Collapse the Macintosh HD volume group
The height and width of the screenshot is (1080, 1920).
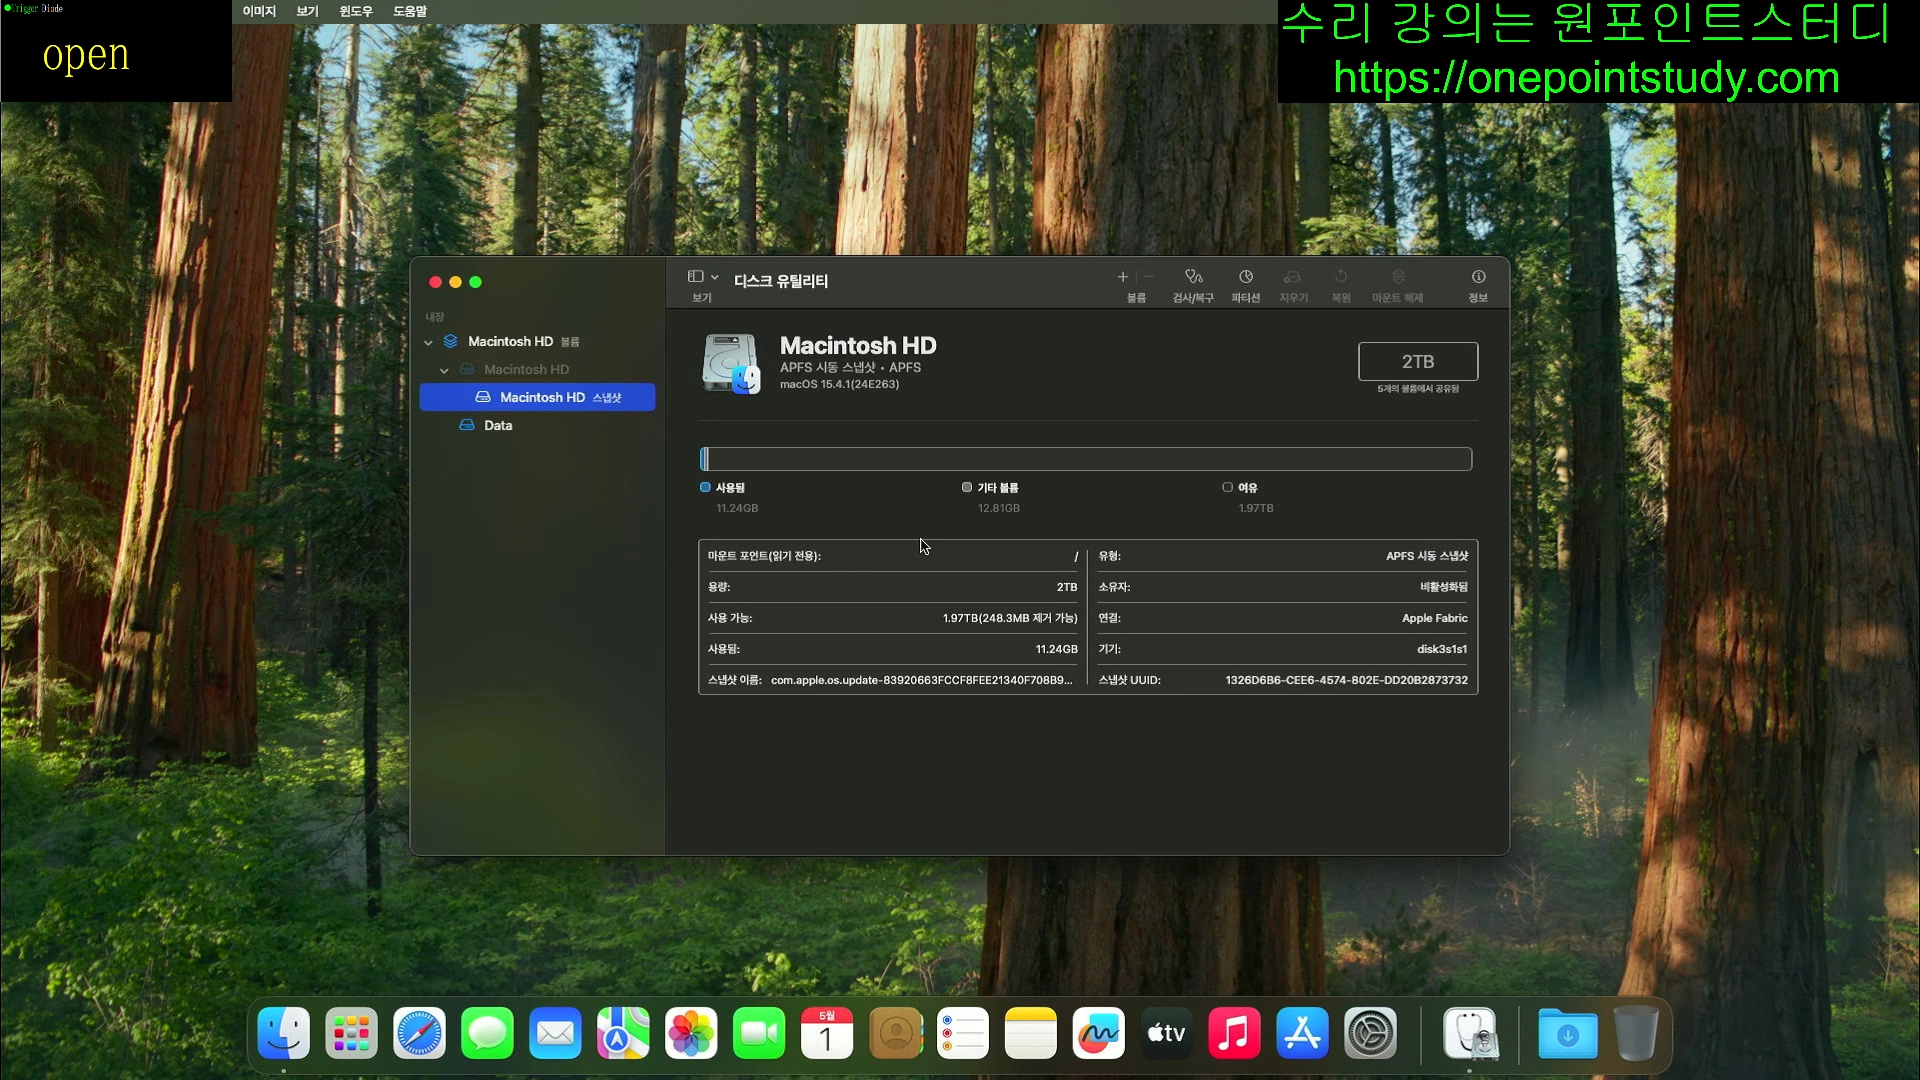[x=428, y=342]
